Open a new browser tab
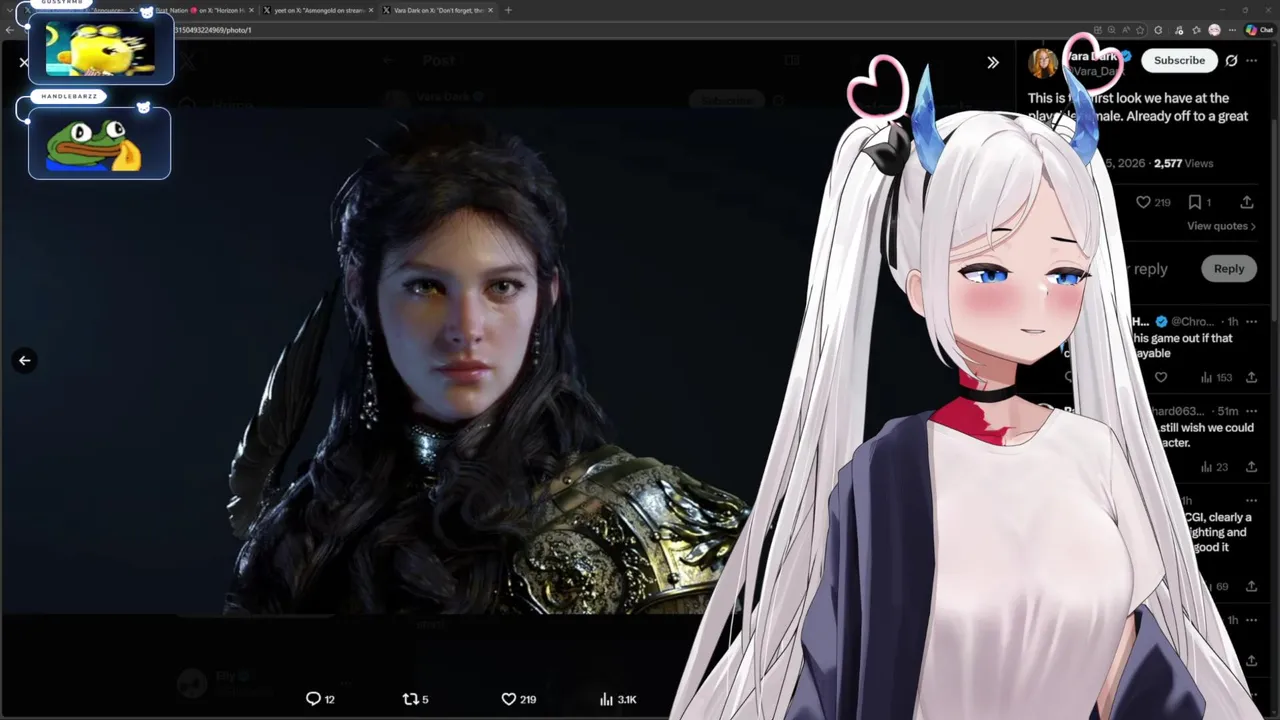Image resolution: width=1280 pixels, height=720 pixels. click(x=508, y=10)
